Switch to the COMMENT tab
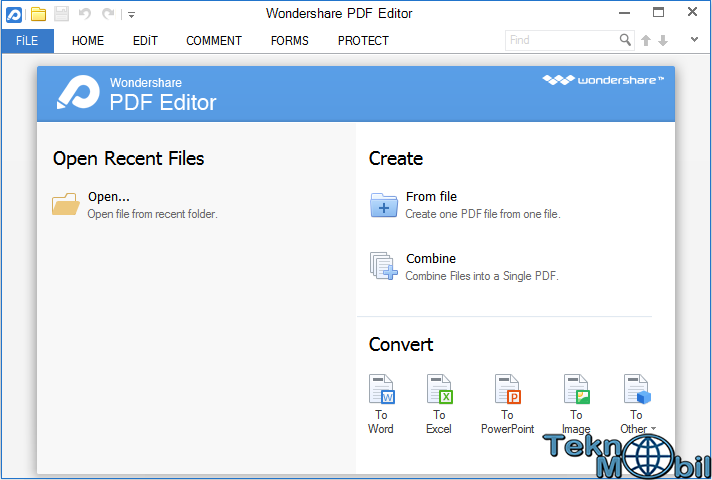 point(214,41)
